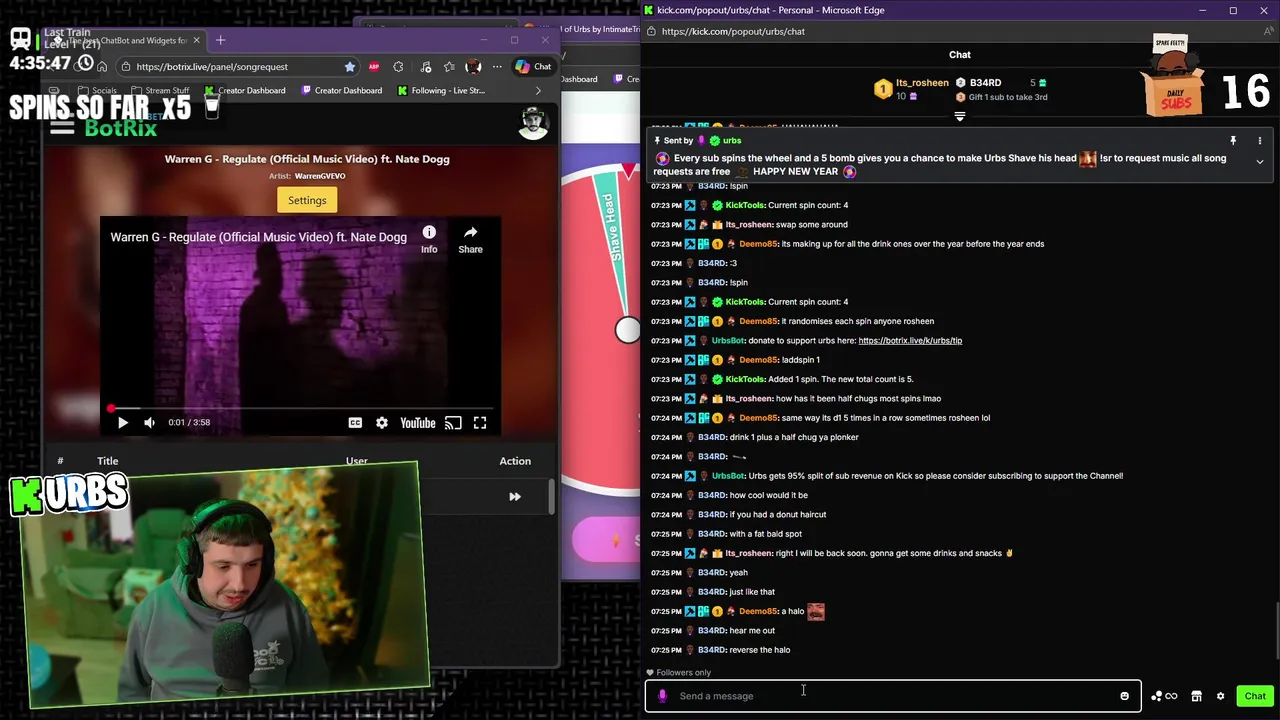This screenshot has height=720, width=1280.
Task: Share the Warren G video
Action: pyautogui.click(x=470, y=239)
